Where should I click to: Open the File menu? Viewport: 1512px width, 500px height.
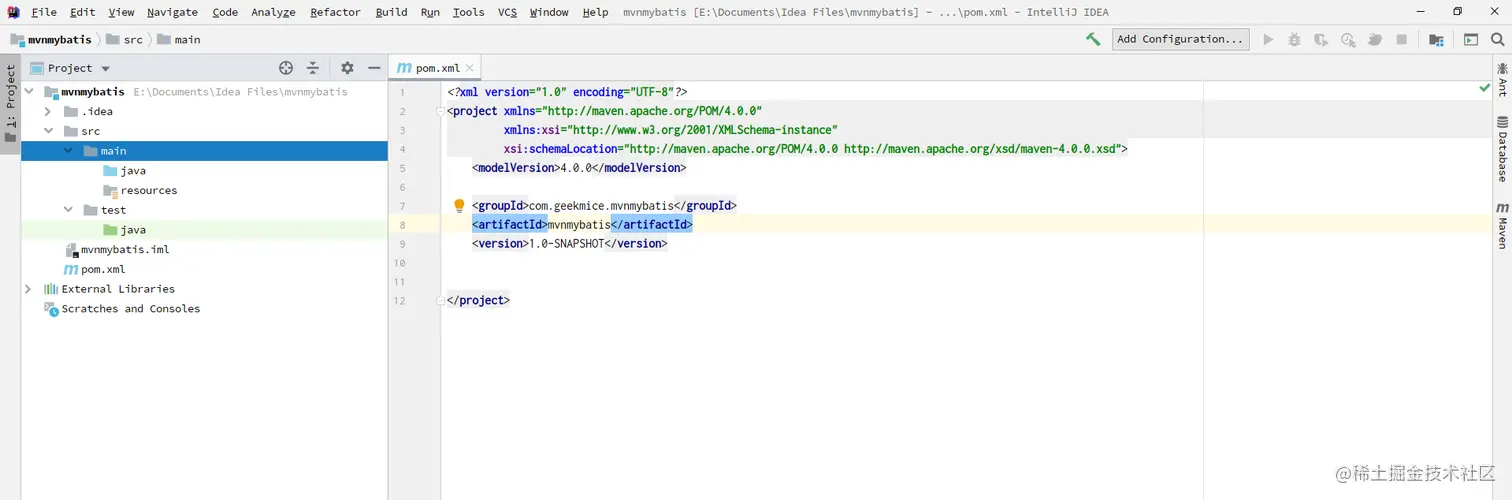44,12
